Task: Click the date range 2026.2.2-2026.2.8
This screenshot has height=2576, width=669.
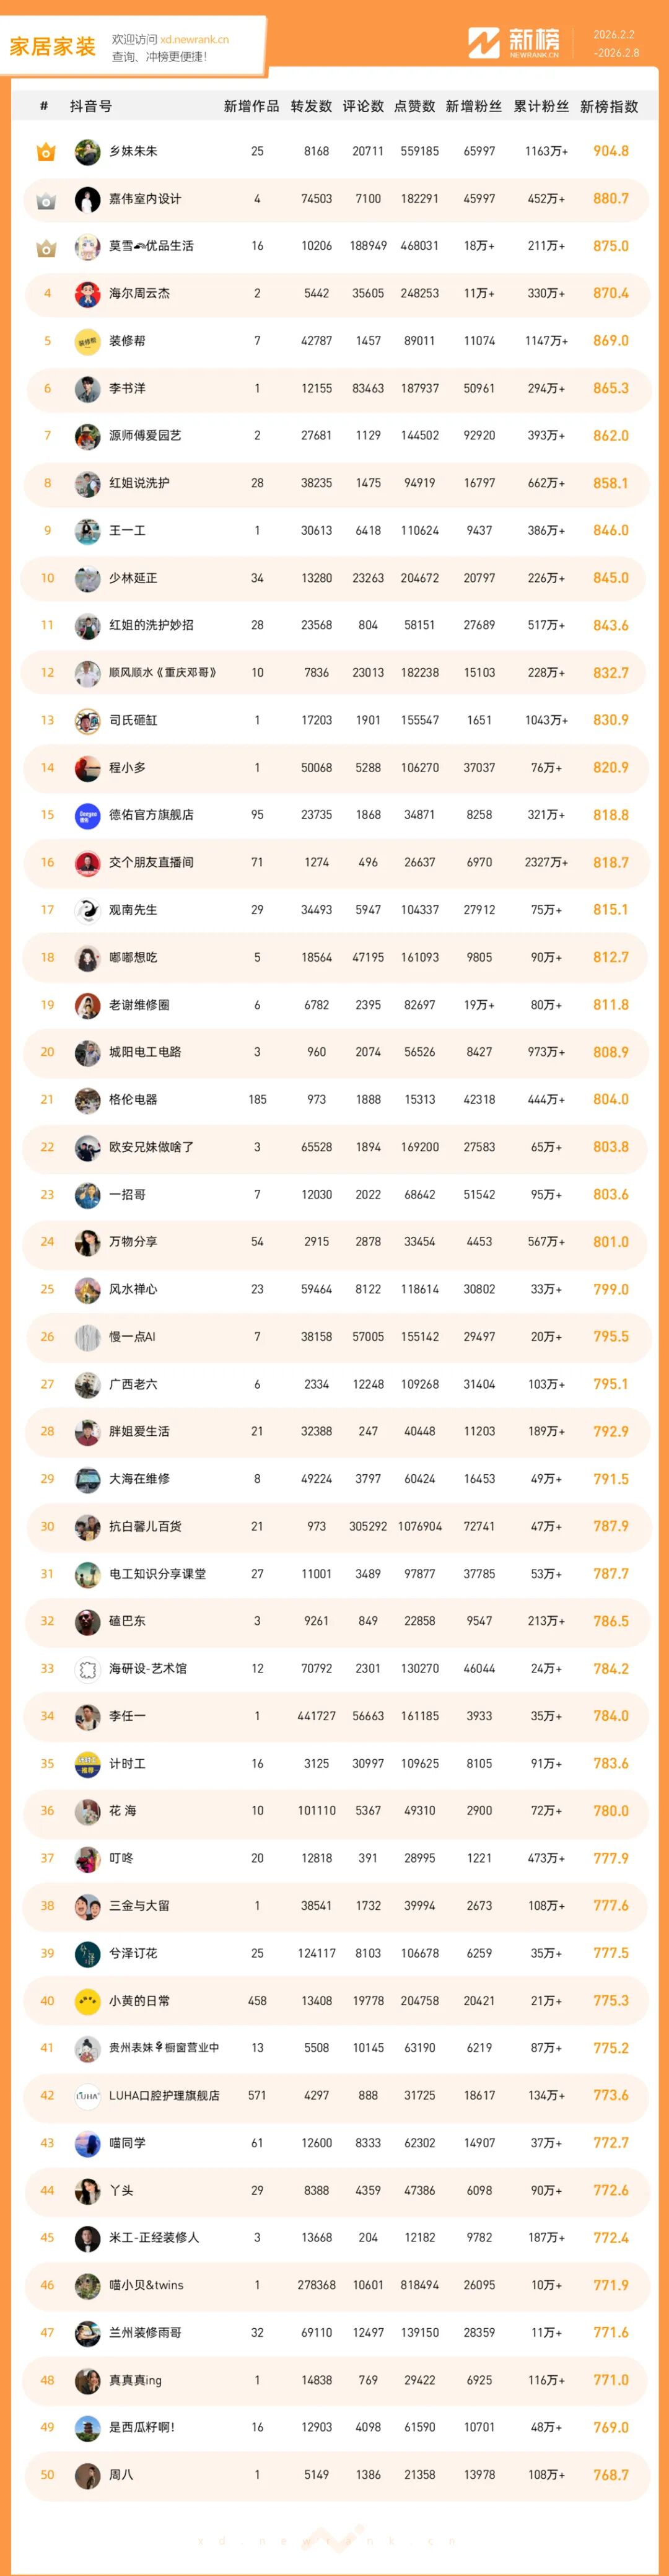Action: point(615,44)
